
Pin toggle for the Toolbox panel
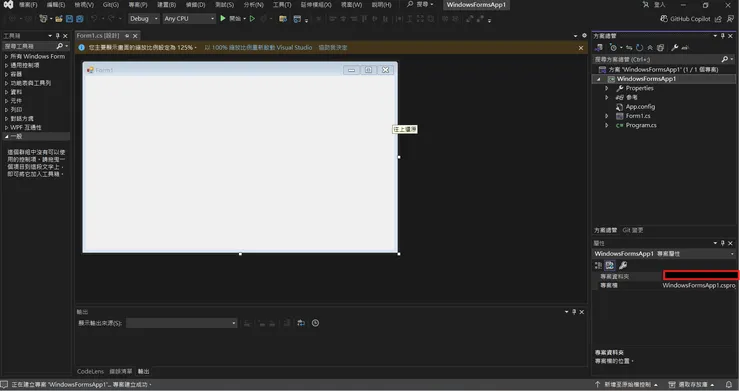pyautogui.click(x=58, y=36)
